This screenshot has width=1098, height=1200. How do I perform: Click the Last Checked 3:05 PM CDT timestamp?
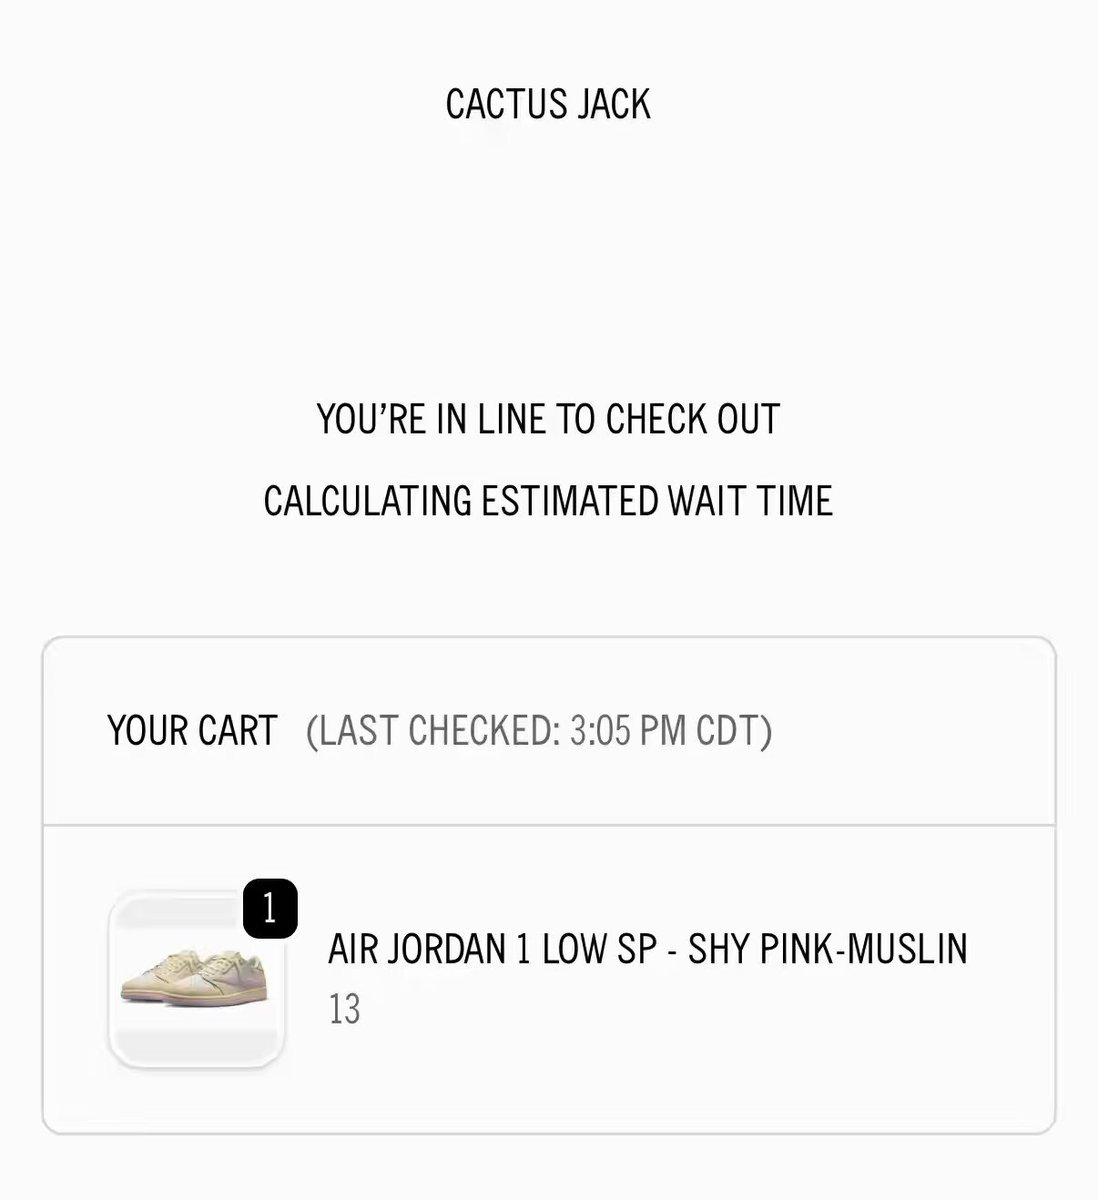539,731
